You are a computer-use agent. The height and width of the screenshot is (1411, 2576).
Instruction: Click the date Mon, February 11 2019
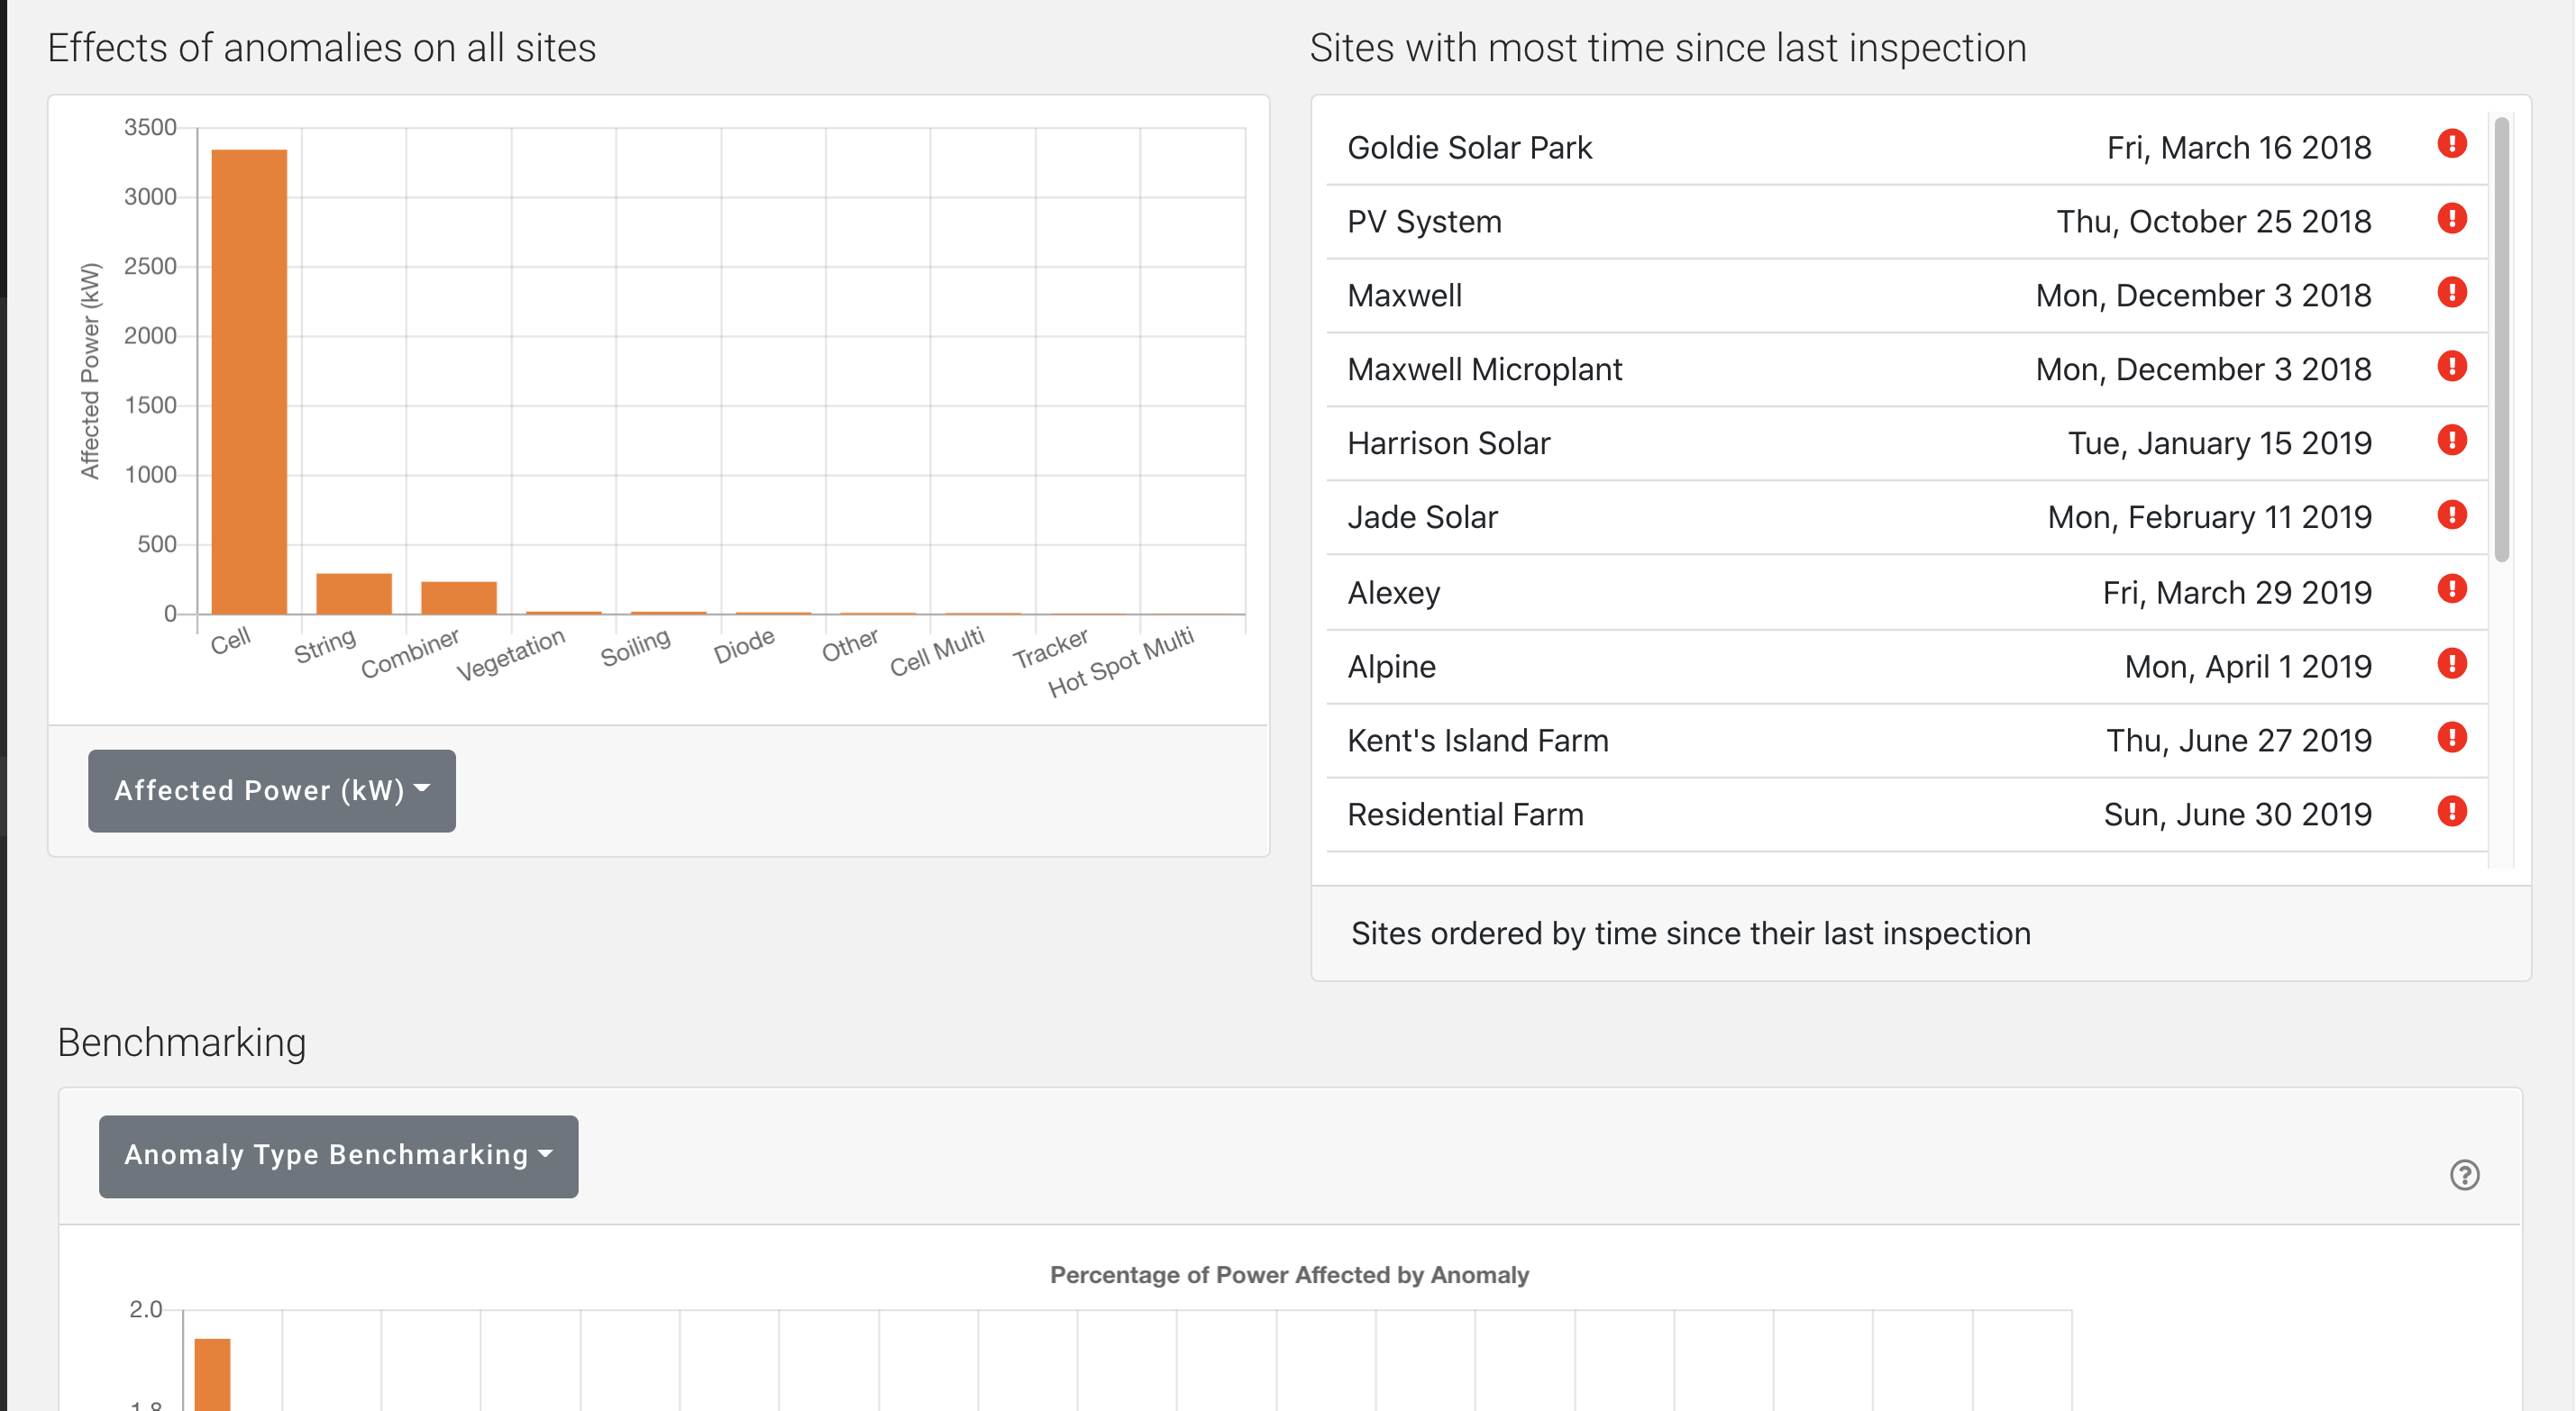click(x=2209, y=518)
